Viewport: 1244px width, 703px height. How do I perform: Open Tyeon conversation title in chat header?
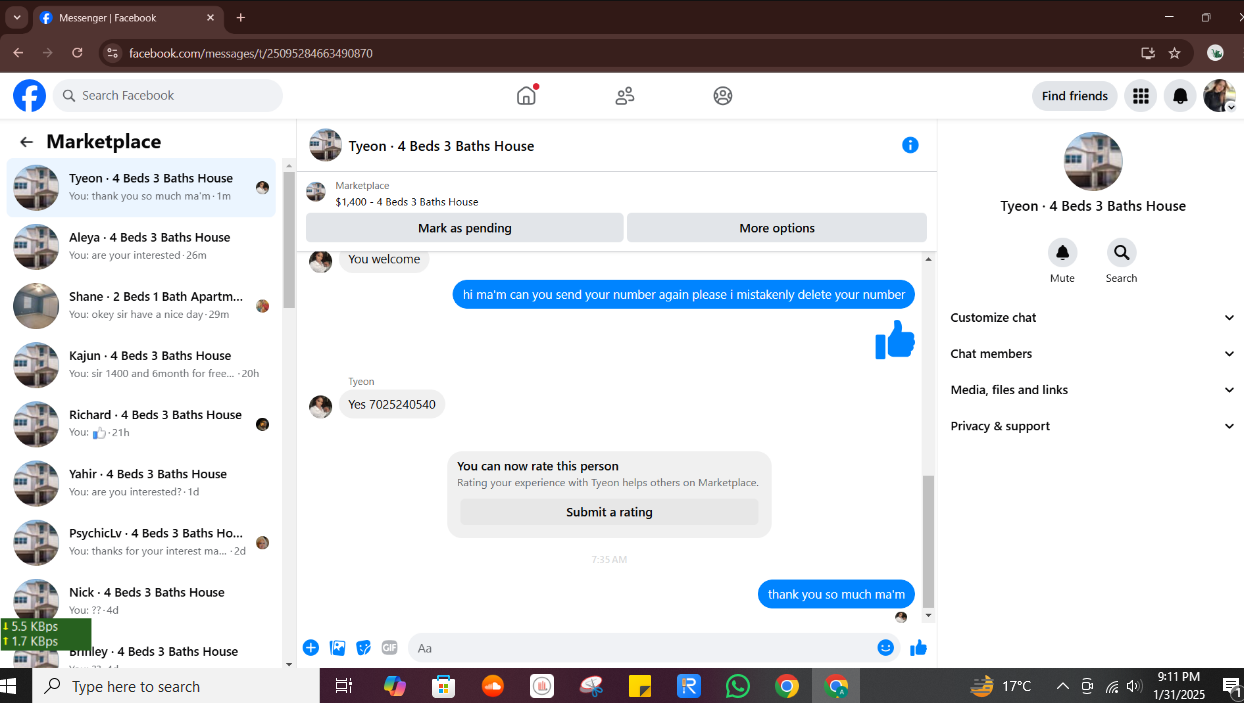tap(441, 146)
